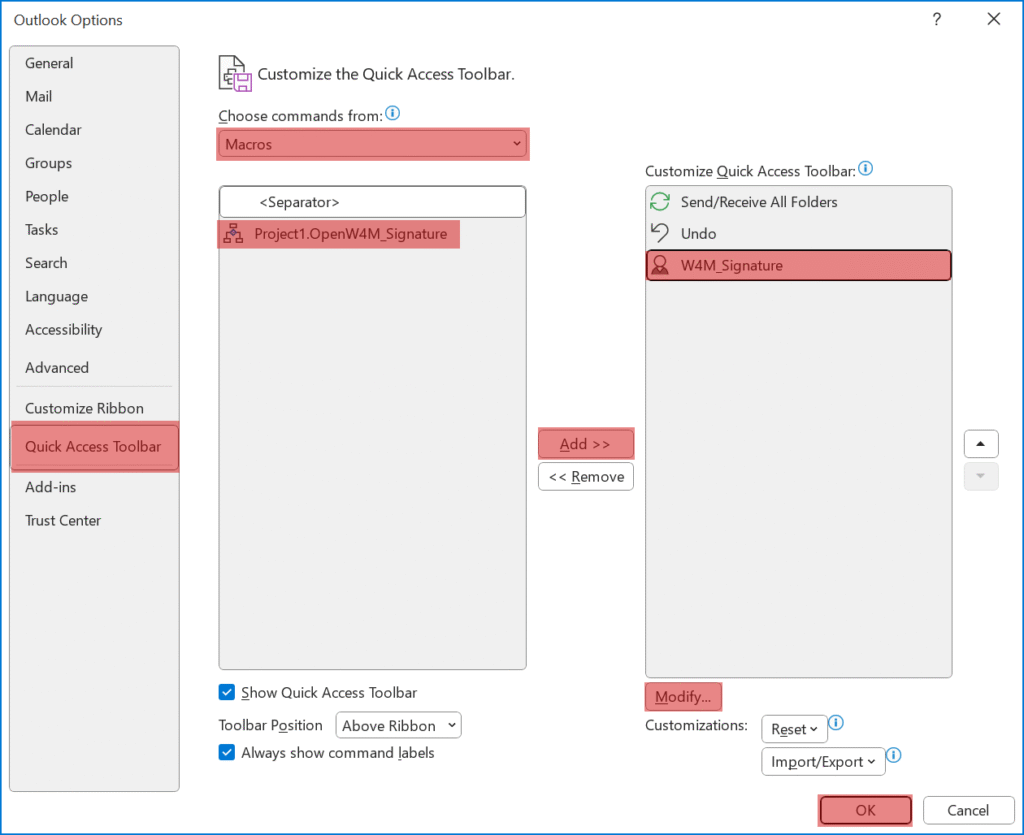Expand the Toolbar Position dropdown

pos(398,726)
